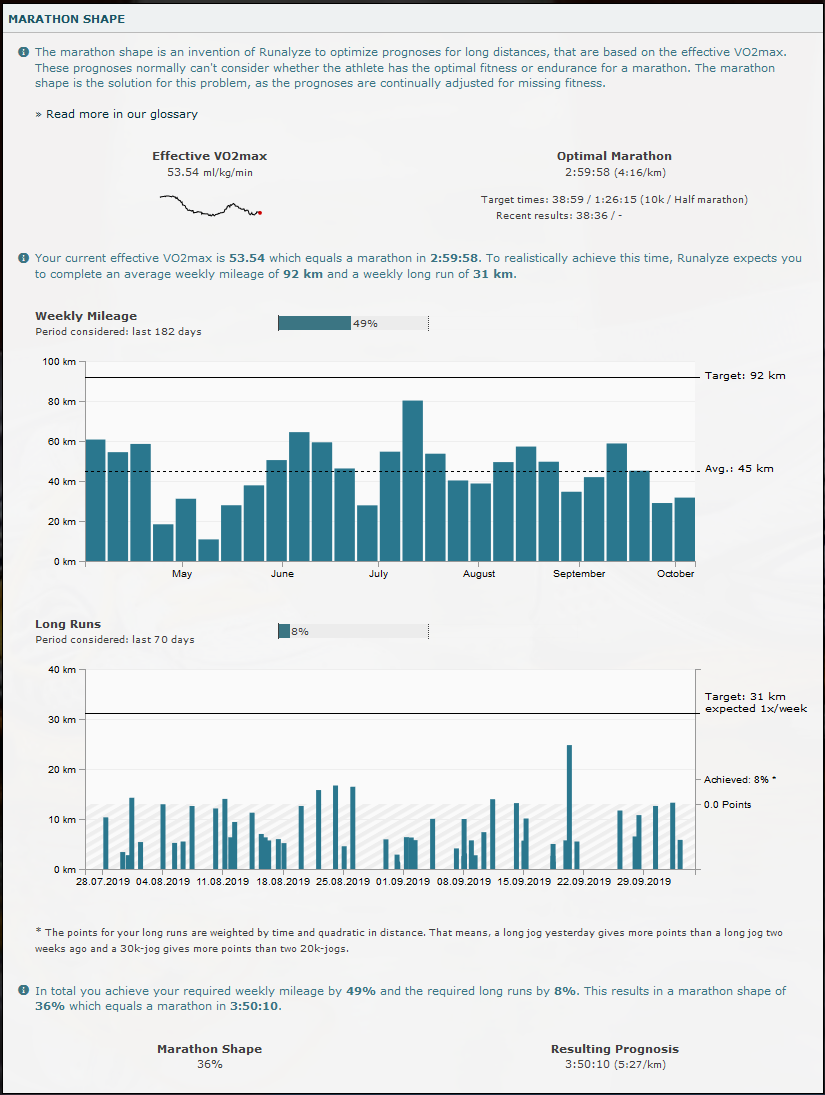
Task: Click the tallest long run bar near 22.09.2019
Action: pos(569,807)
